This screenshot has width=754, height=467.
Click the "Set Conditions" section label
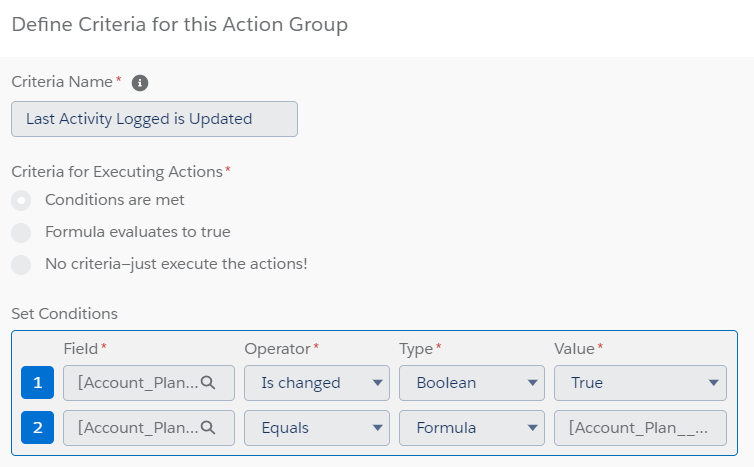pos(64,314)
